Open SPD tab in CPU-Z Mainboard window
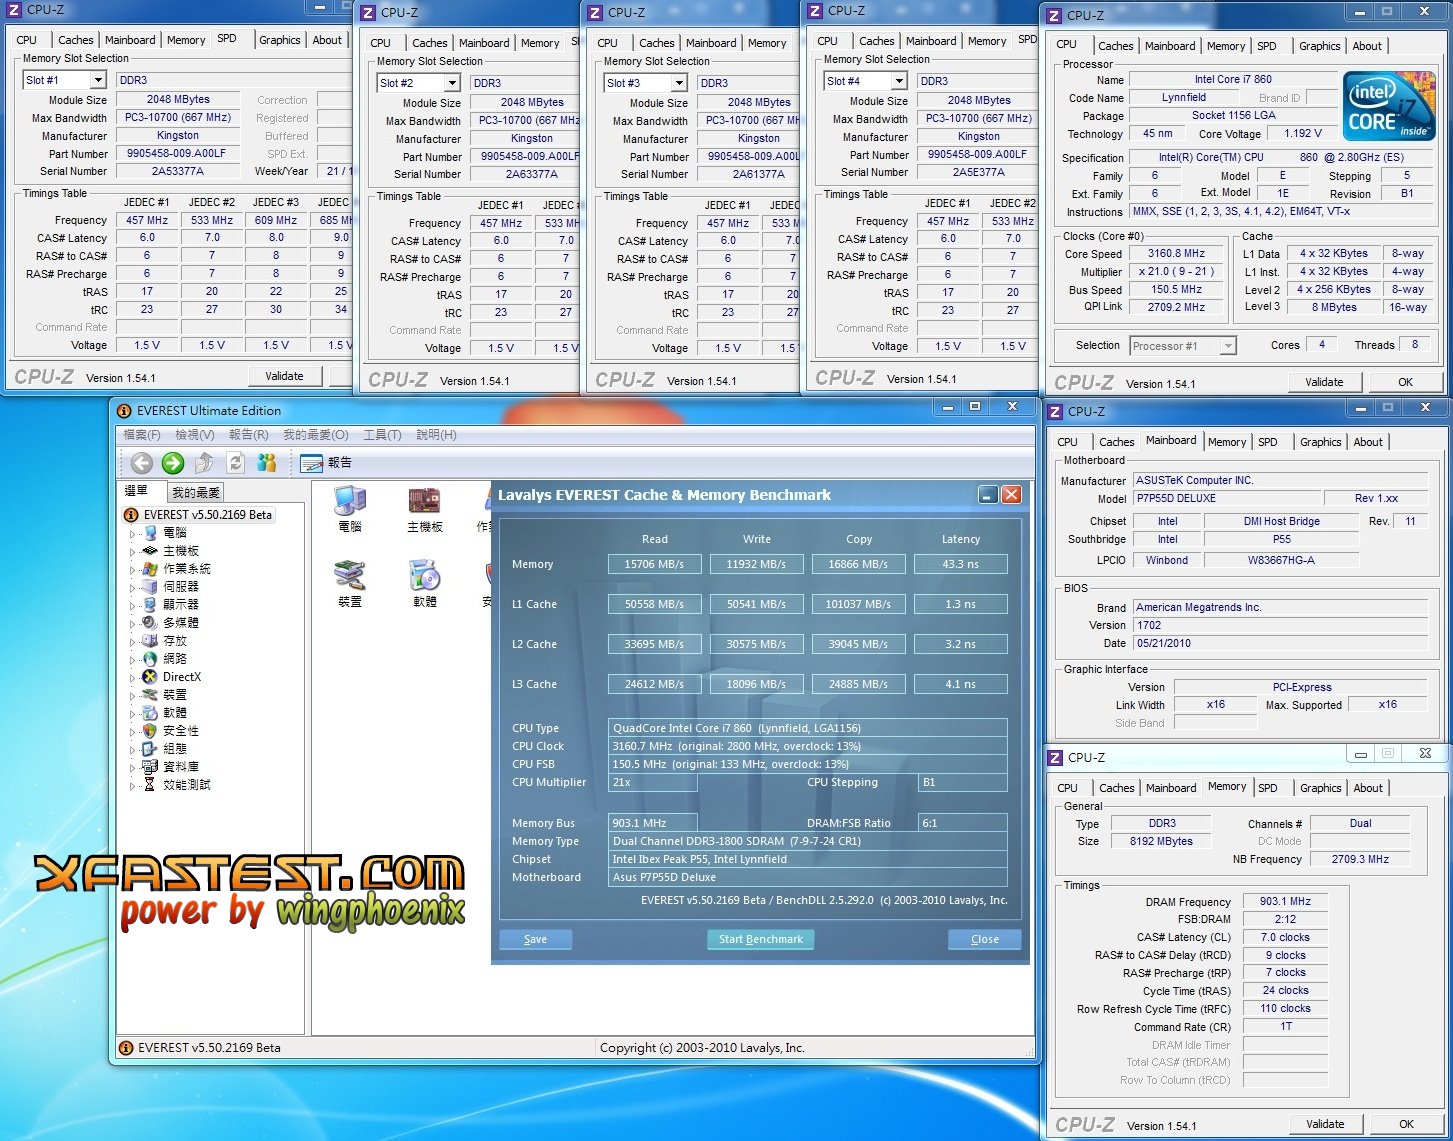 click(1268, 442)
